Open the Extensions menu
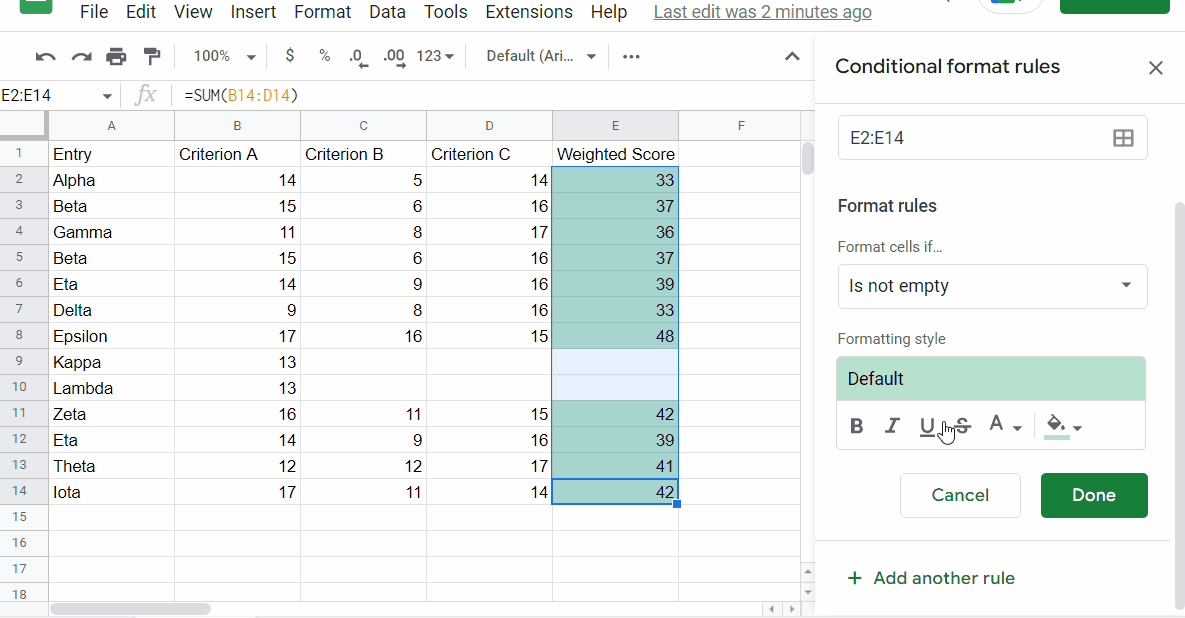This screenshot has height=618, width=1185. click(529, 12)
